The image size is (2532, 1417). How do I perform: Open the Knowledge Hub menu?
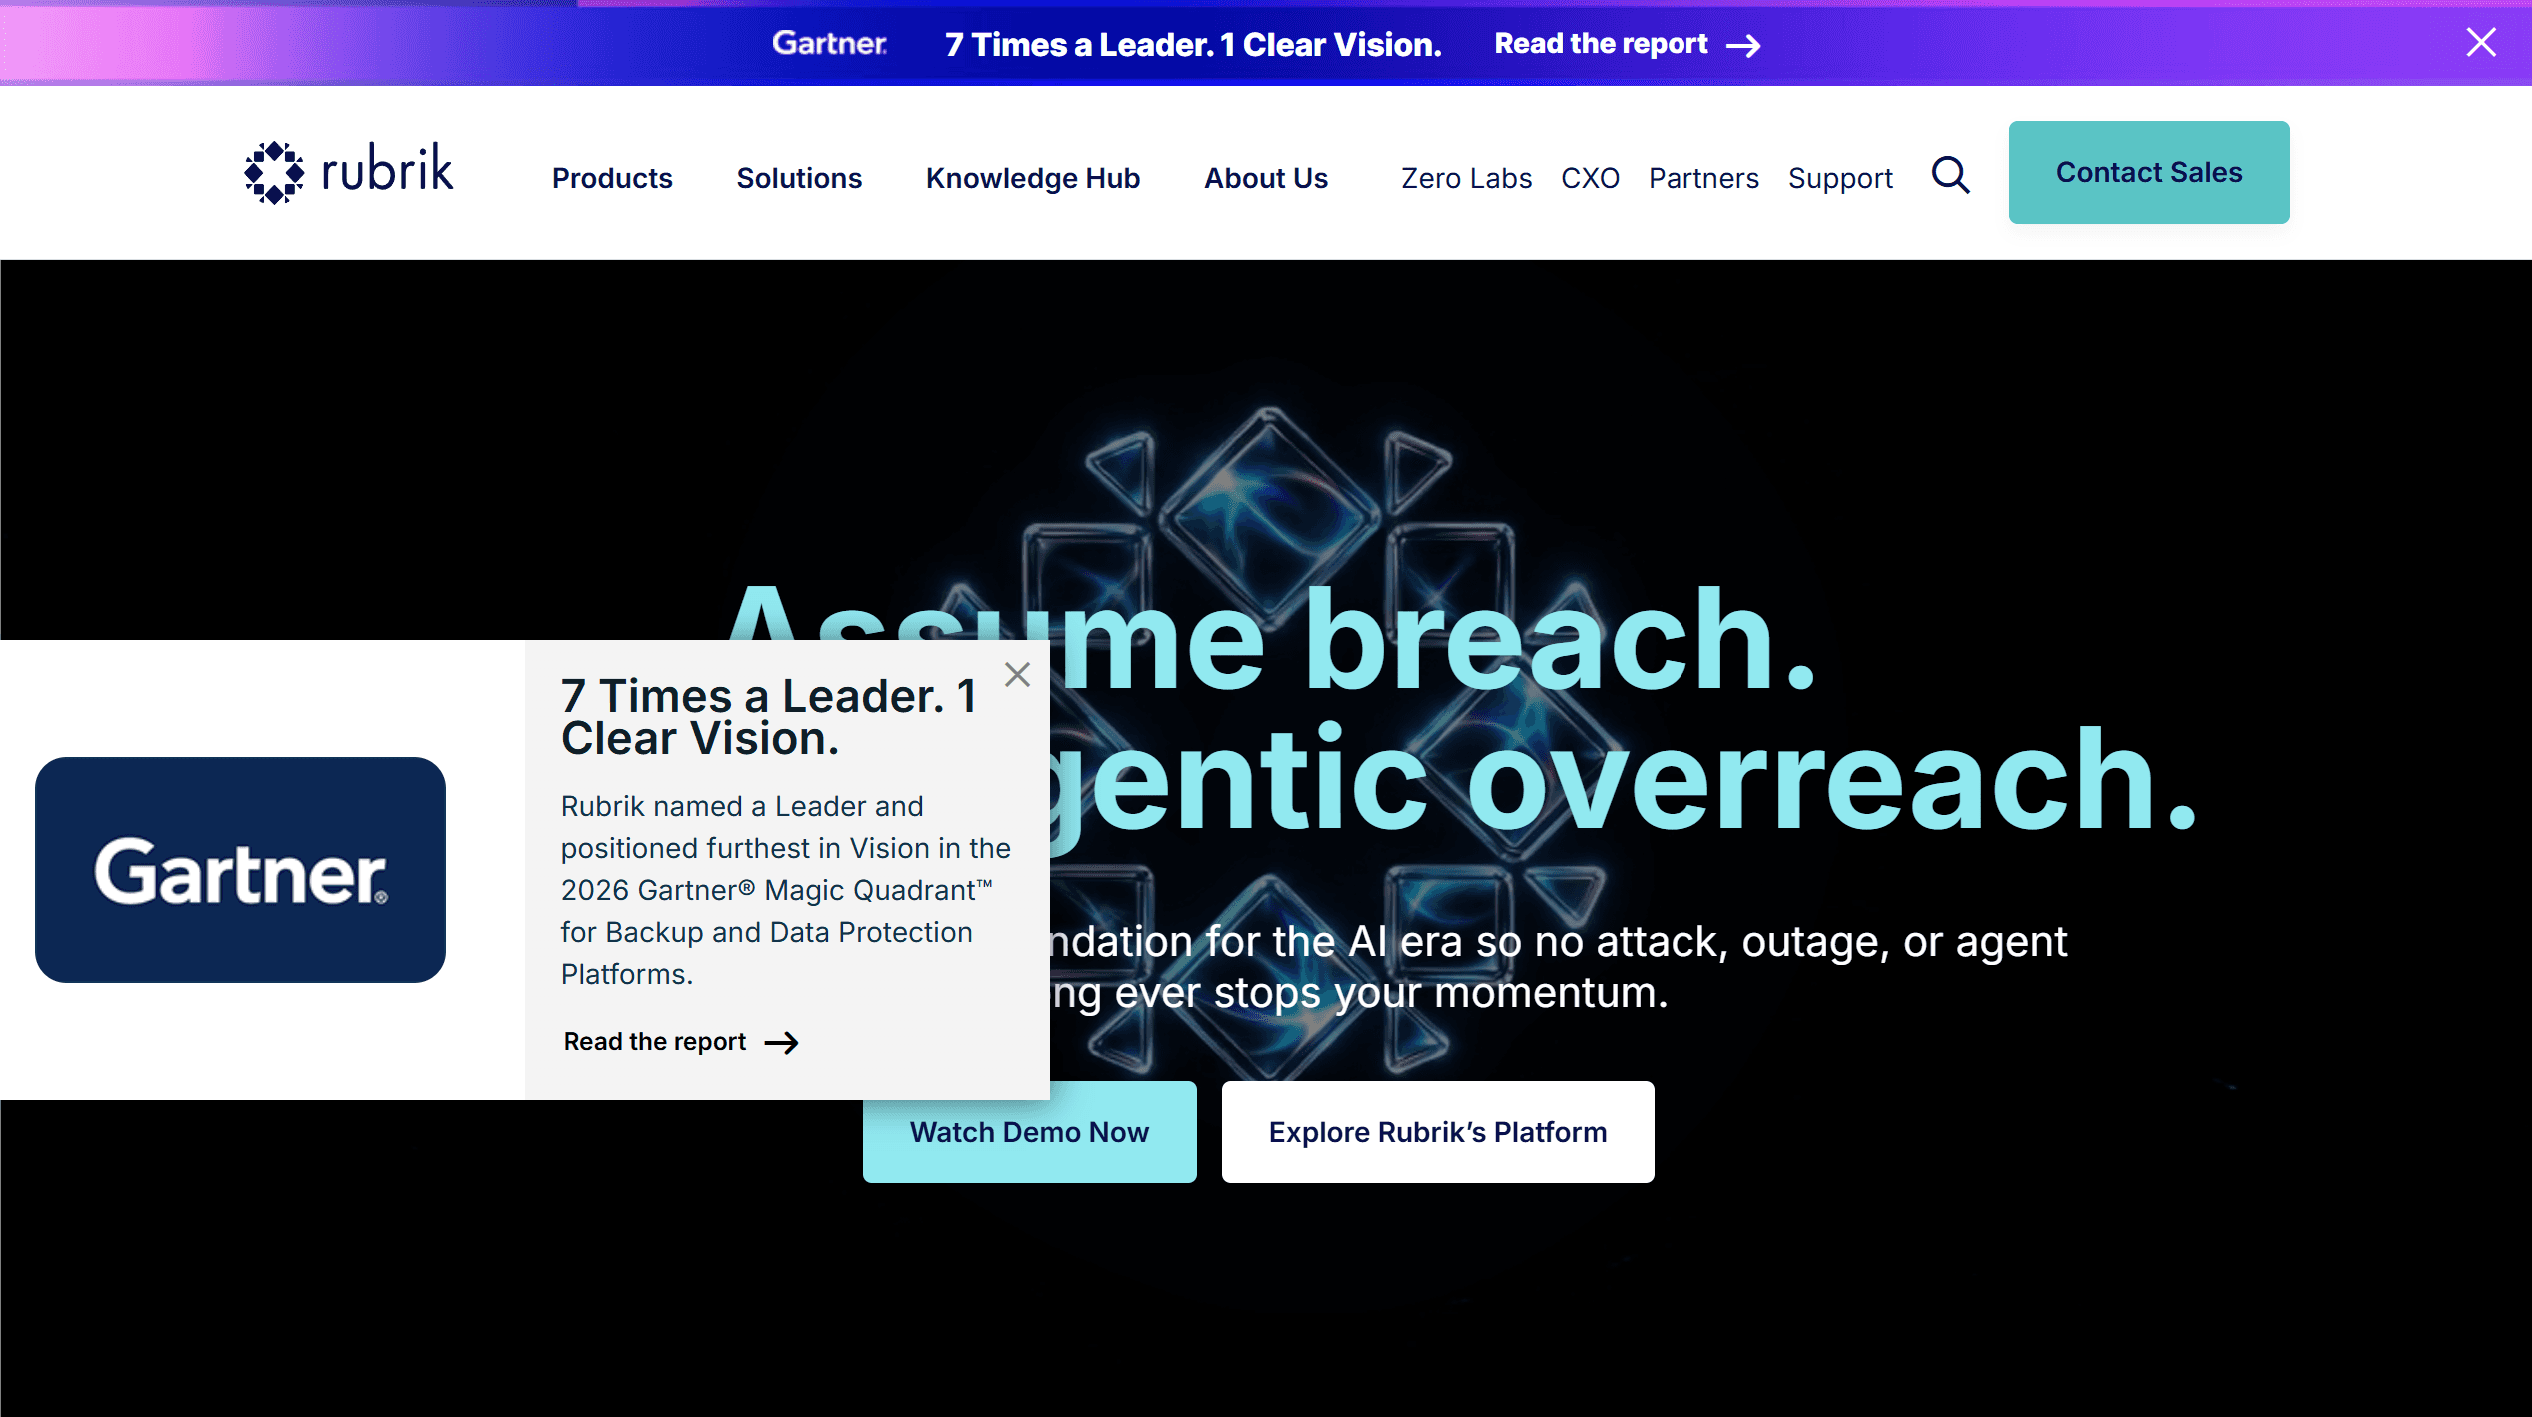(1033, 178)
